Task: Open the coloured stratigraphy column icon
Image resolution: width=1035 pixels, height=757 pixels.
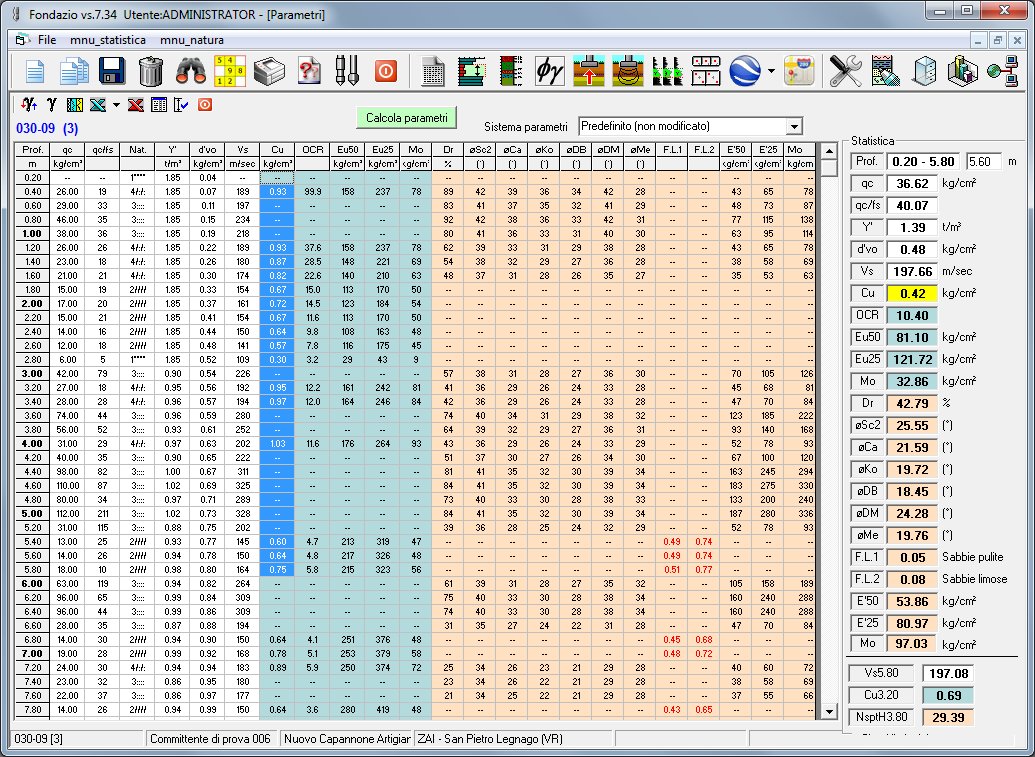Action: [511, 71]
